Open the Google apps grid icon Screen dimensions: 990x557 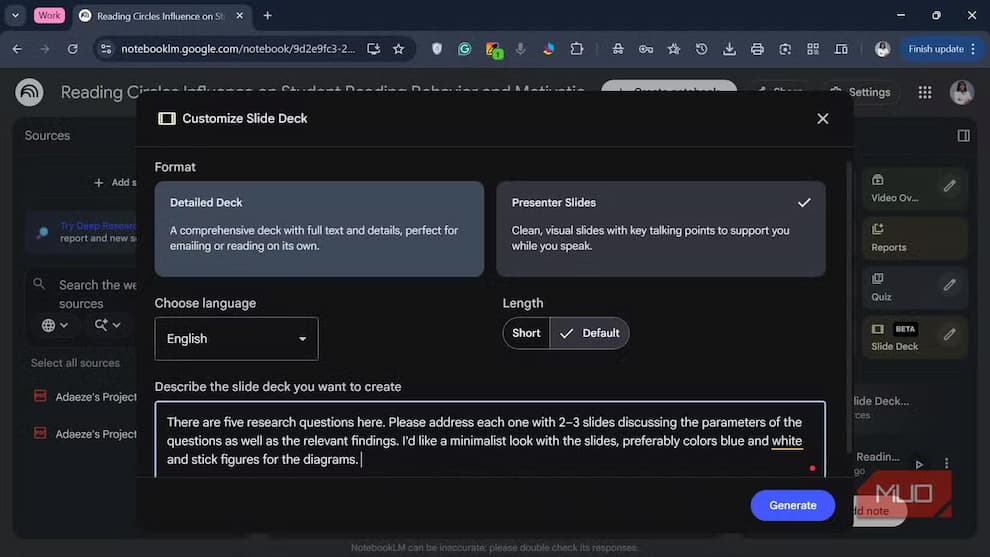pos(924,92)
